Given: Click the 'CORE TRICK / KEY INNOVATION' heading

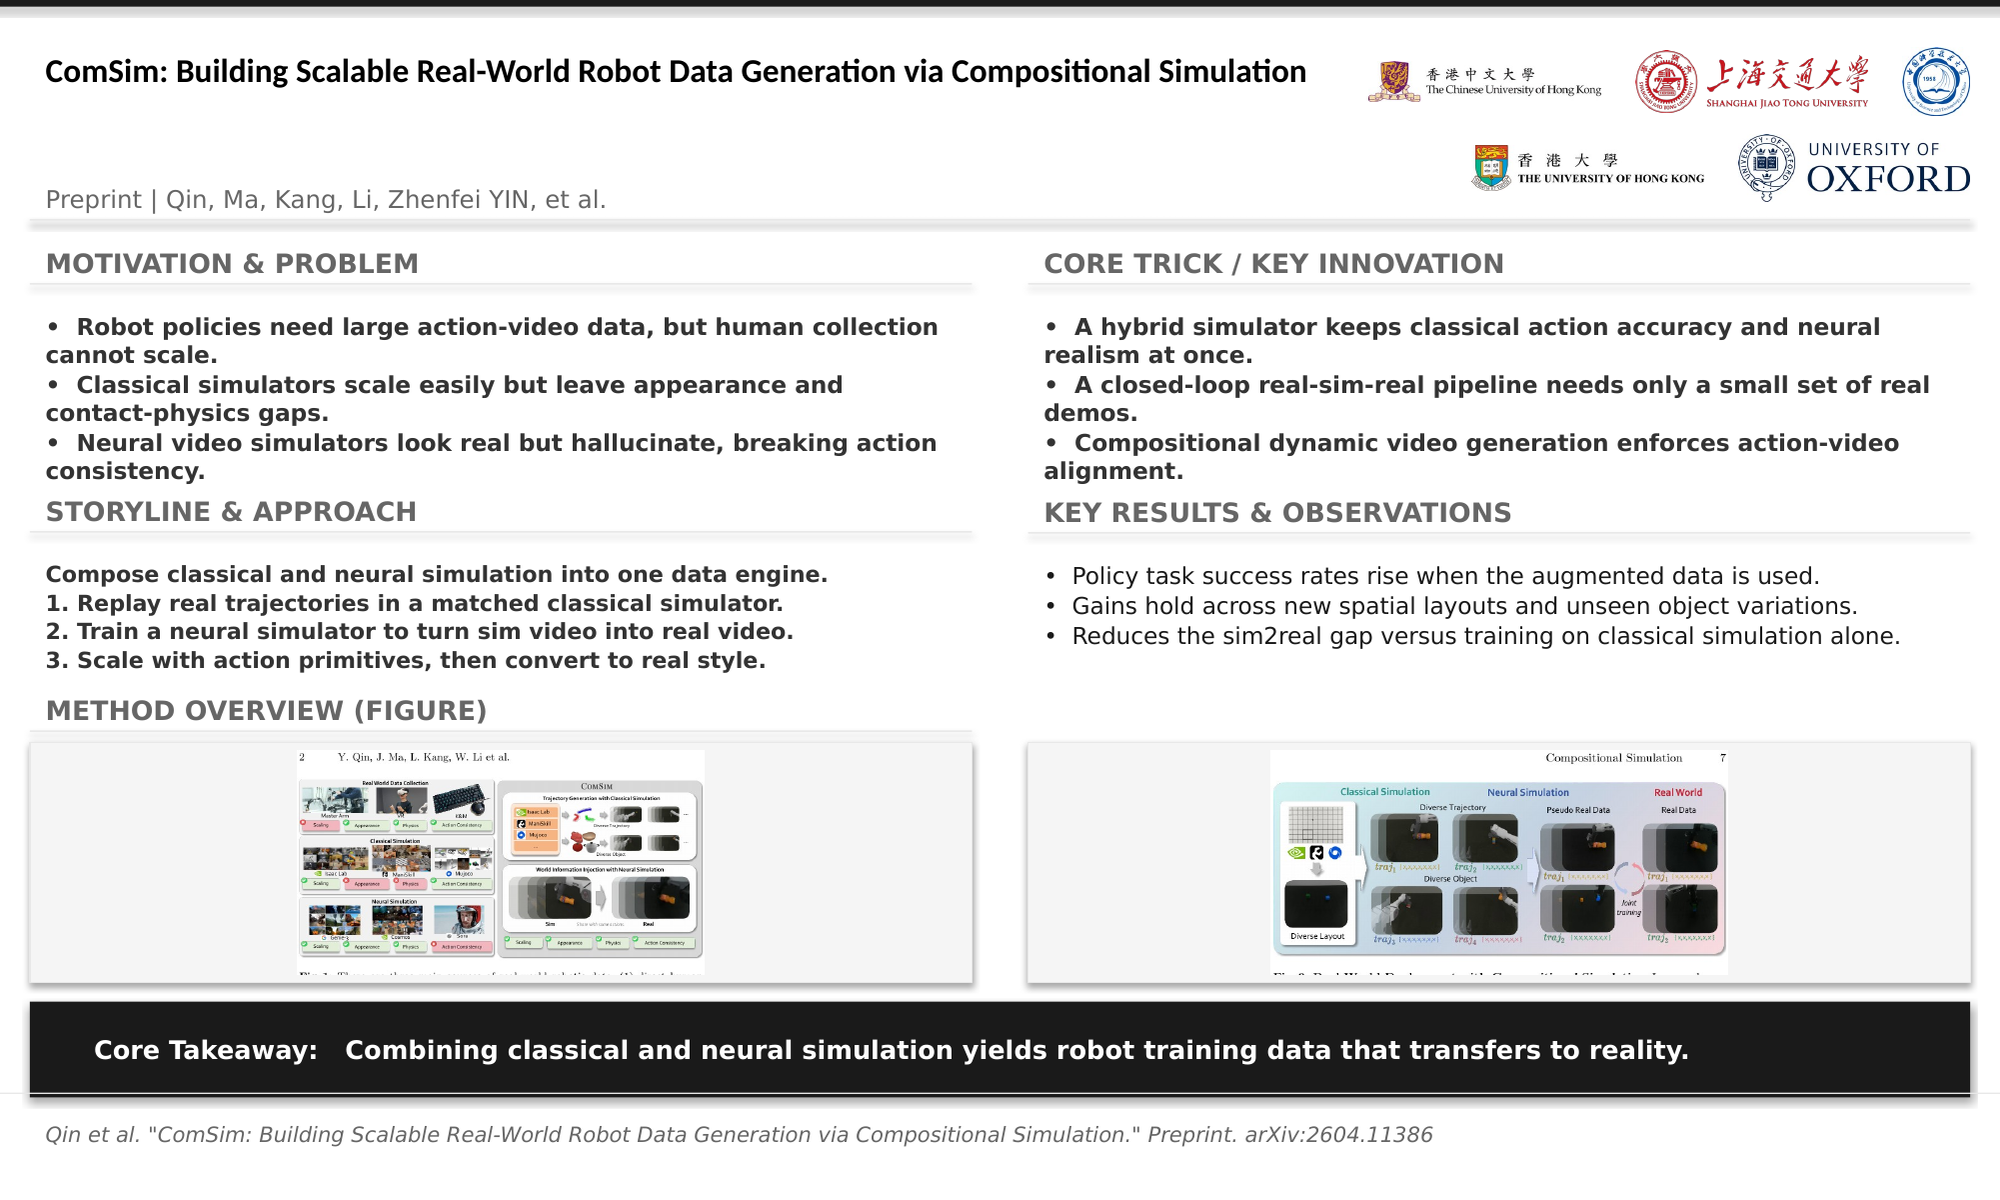Looking at the screenshot, I should pos(1274,264).
